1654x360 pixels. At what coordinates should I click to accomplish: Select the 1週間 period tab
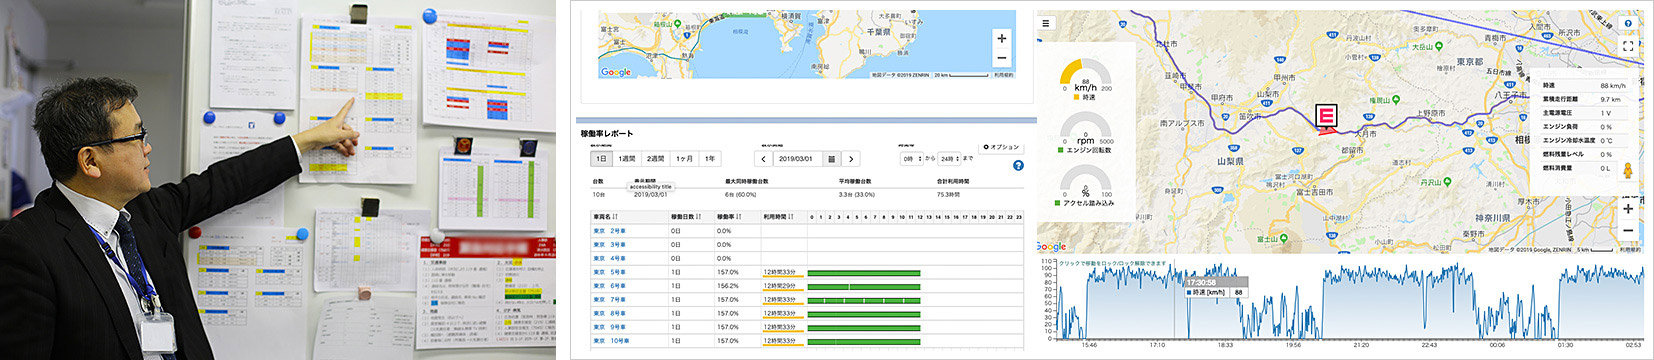tap(627, 159)
